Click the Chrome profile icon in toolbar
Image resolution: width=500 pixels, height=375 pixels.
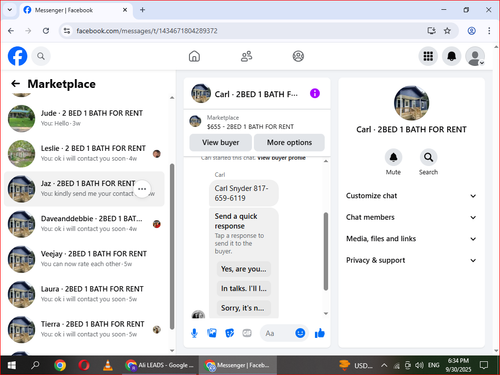471,31
